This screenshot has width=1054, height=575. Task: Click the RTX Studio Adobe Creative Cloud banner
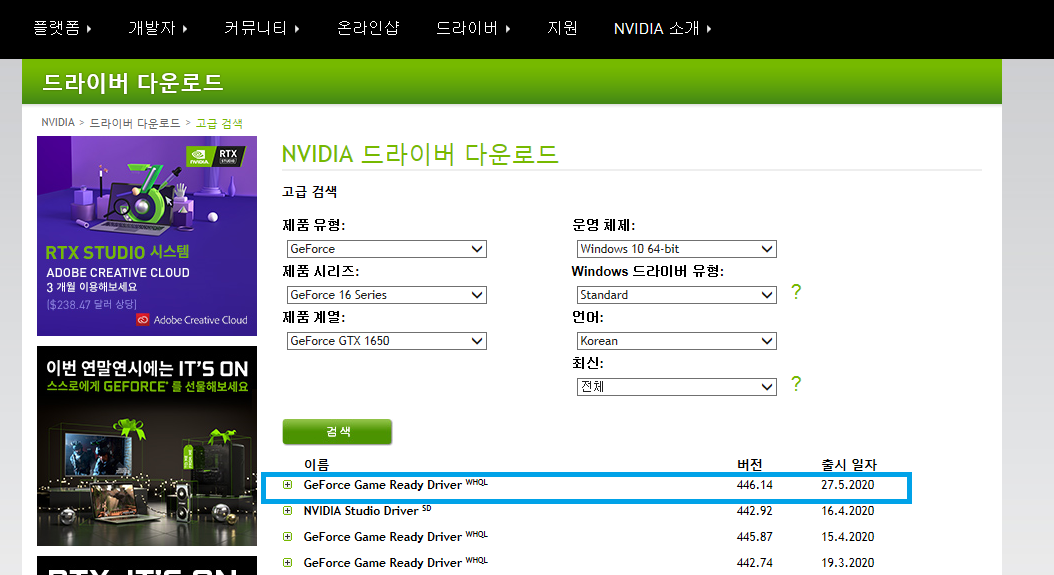click(x=147, y=236)
